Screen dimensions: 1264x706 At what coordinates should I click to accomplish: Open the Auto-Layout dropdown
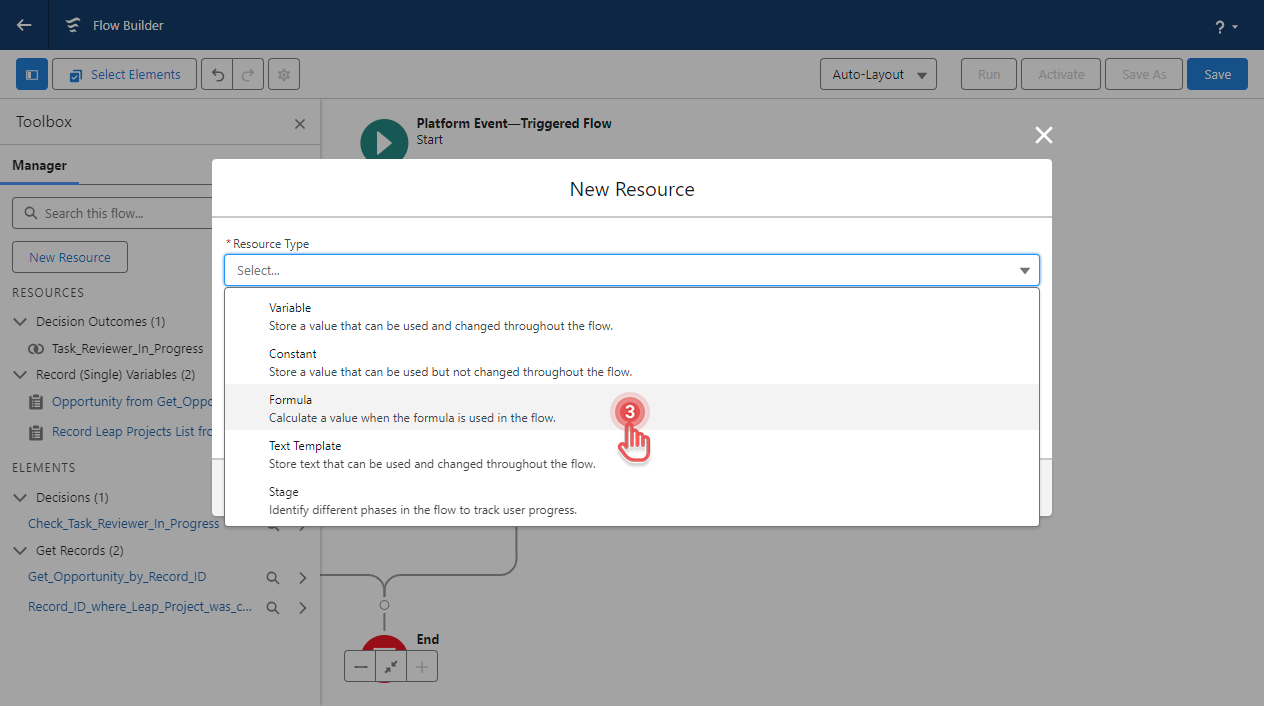877,74
